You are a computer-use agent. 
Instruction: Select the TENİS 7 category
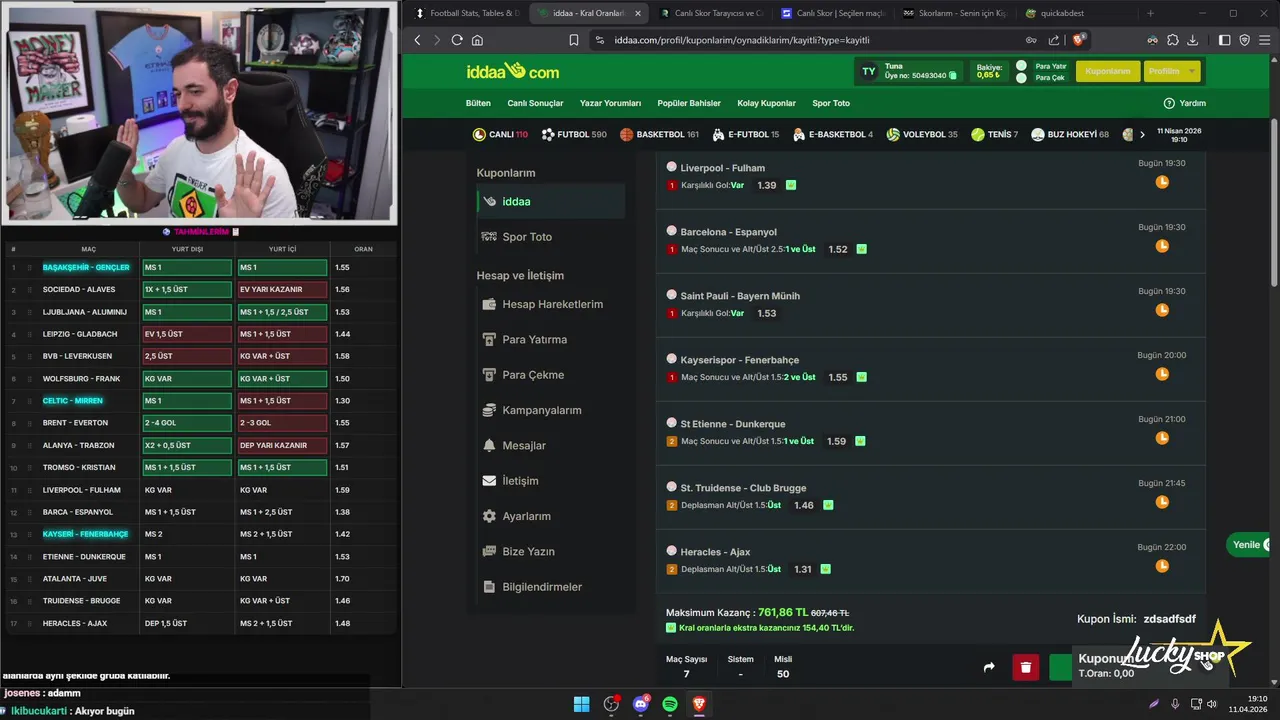click(x=994, y=134)
